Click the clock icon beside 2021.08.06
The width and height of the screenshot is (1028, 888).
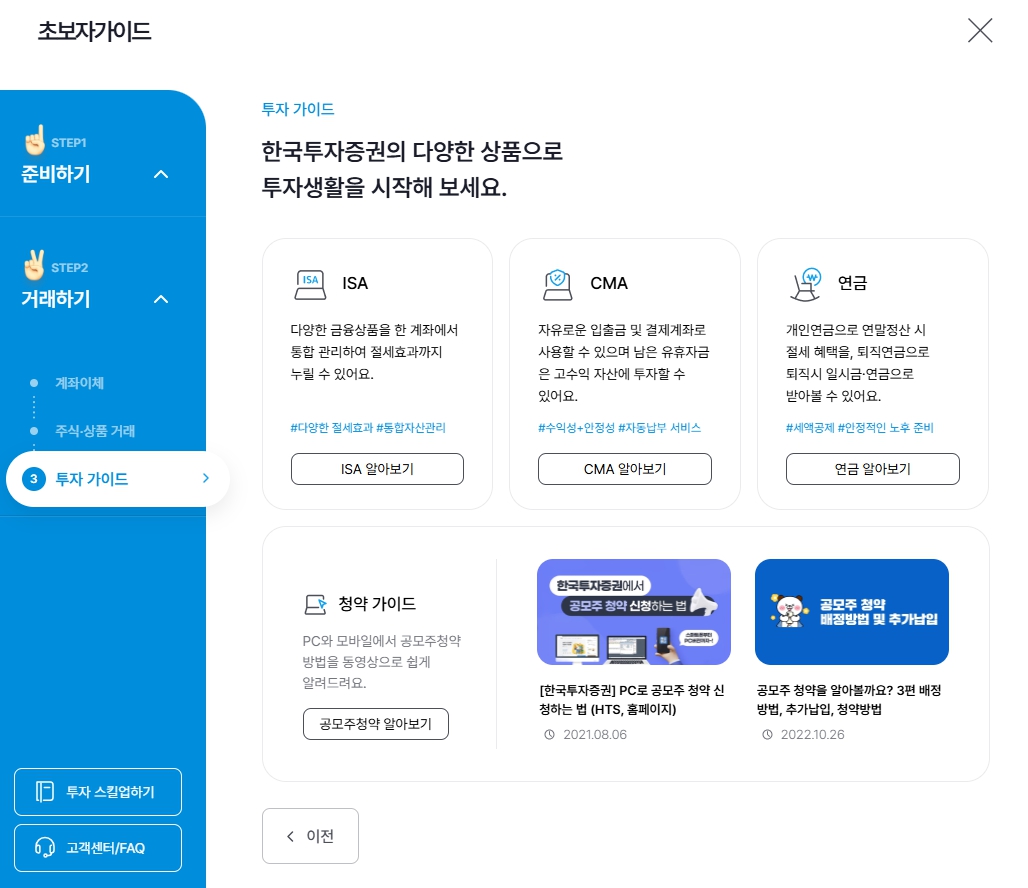(549, 735)
